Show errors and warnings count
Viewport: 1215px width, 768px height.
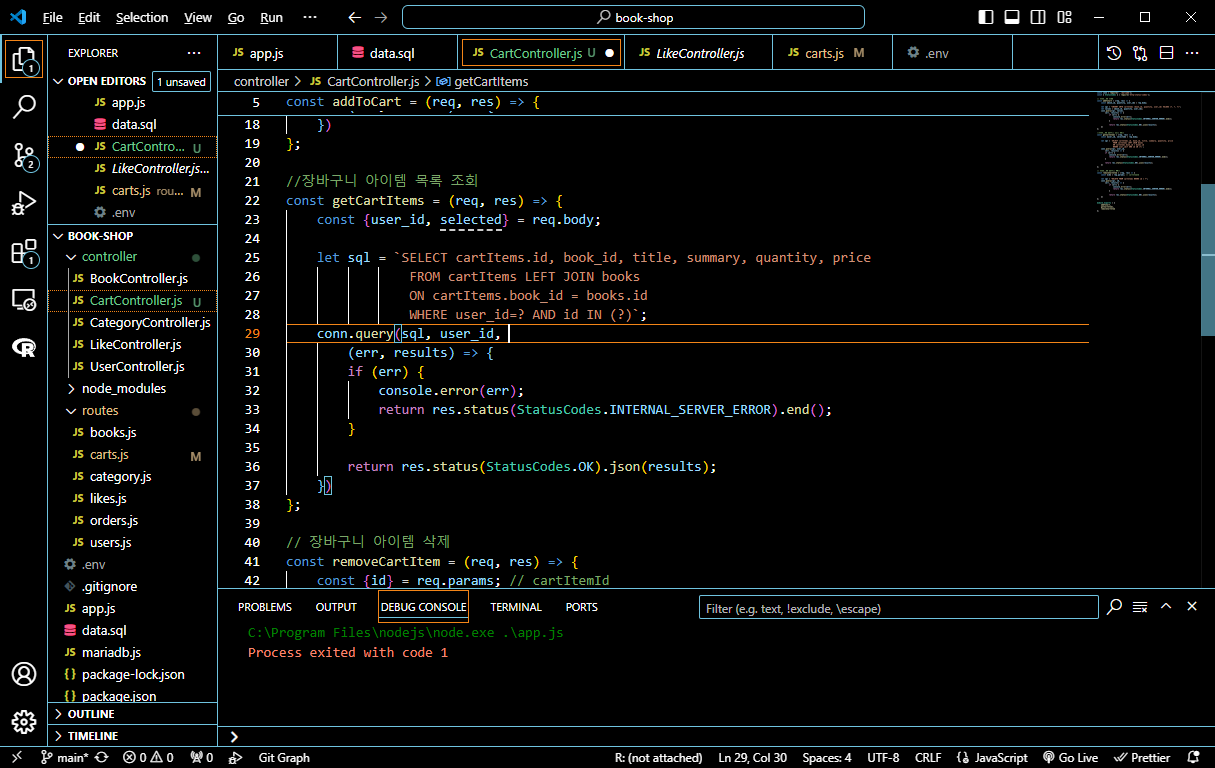(148, 758)
